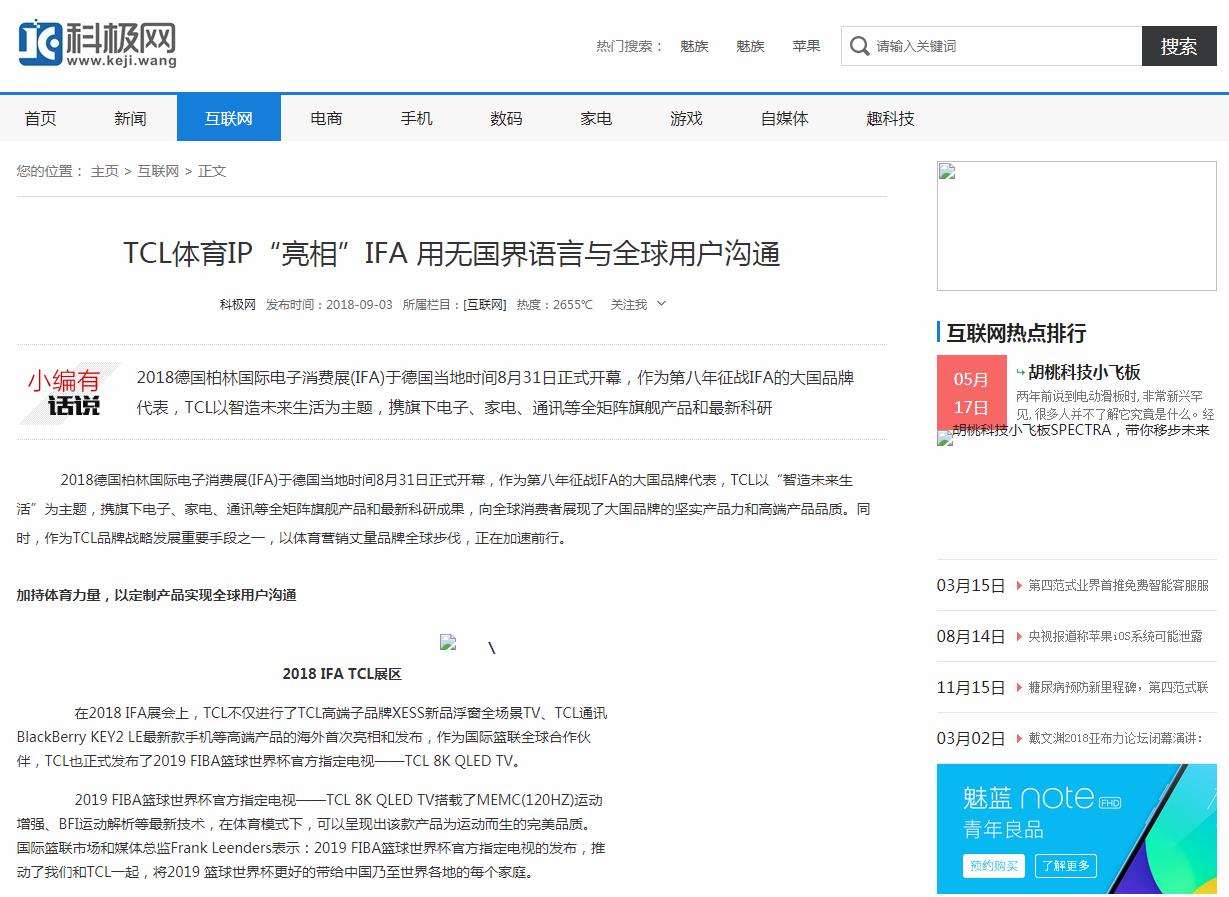Click the empty sidebar ad image box
The height and width of the screenshot is (897, 1229).
coord(1077,226)
